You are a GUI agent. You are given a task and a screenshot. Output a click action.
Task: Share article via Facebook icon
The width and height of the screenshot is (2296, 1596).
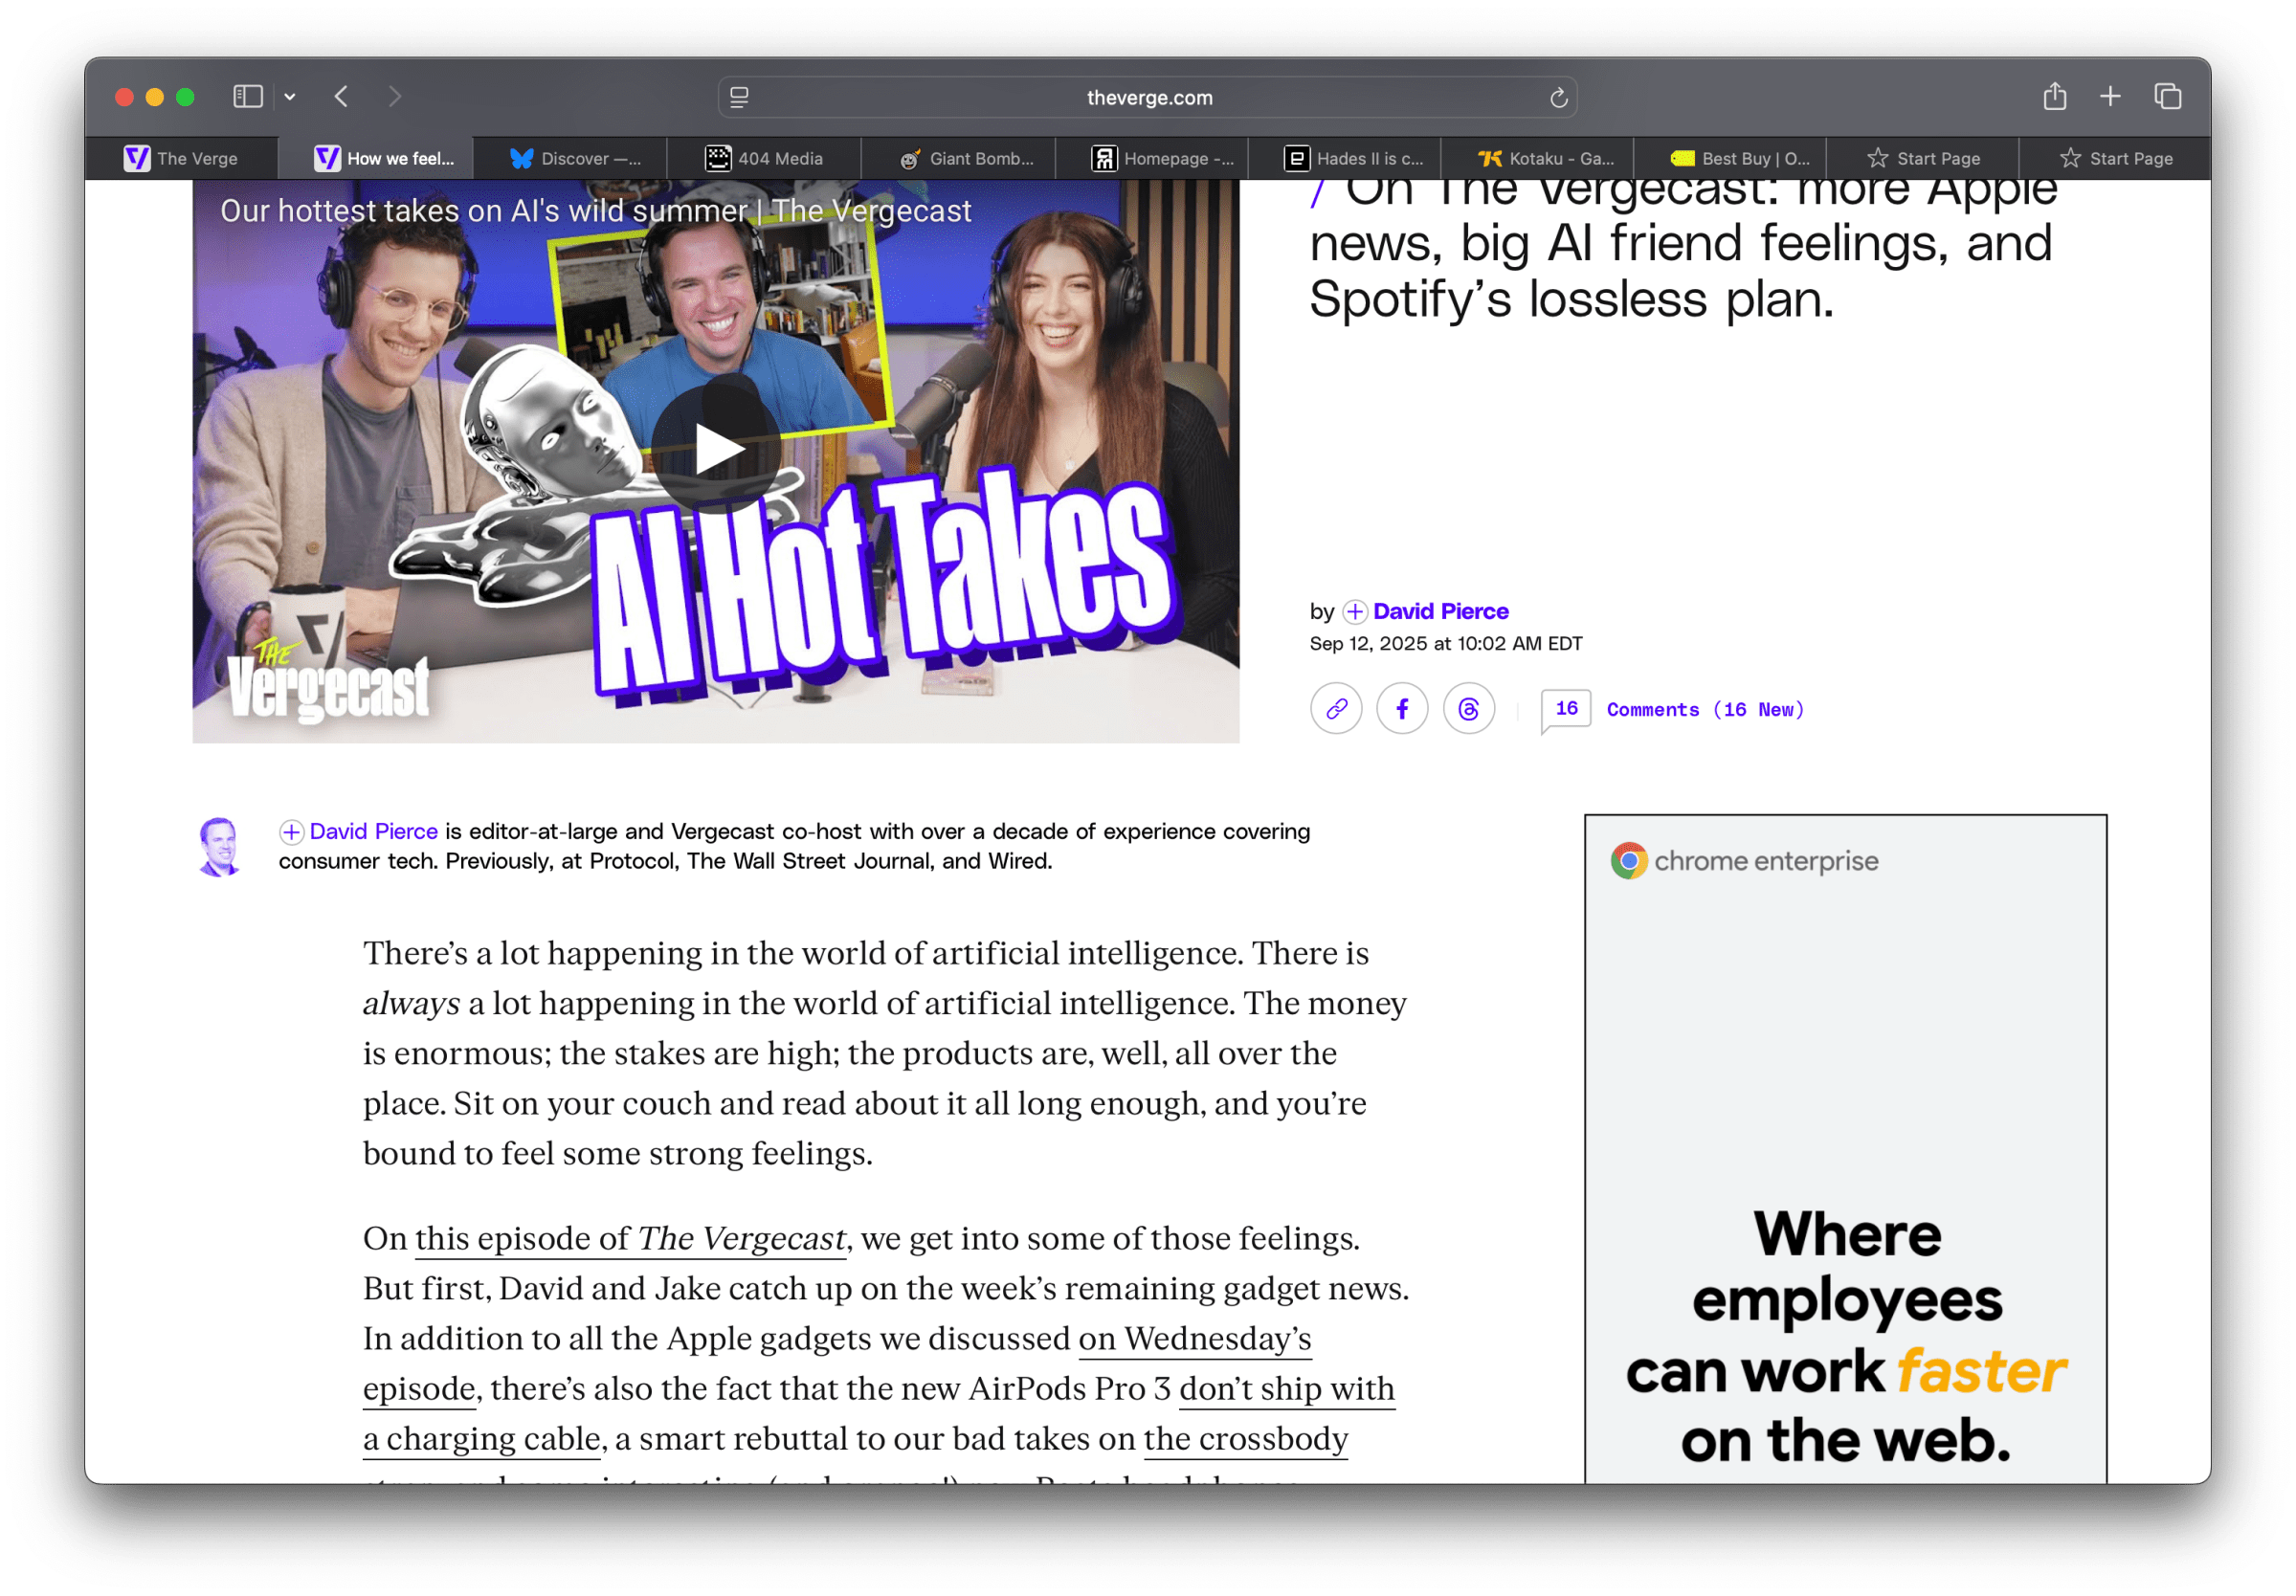click(1402, 709)
